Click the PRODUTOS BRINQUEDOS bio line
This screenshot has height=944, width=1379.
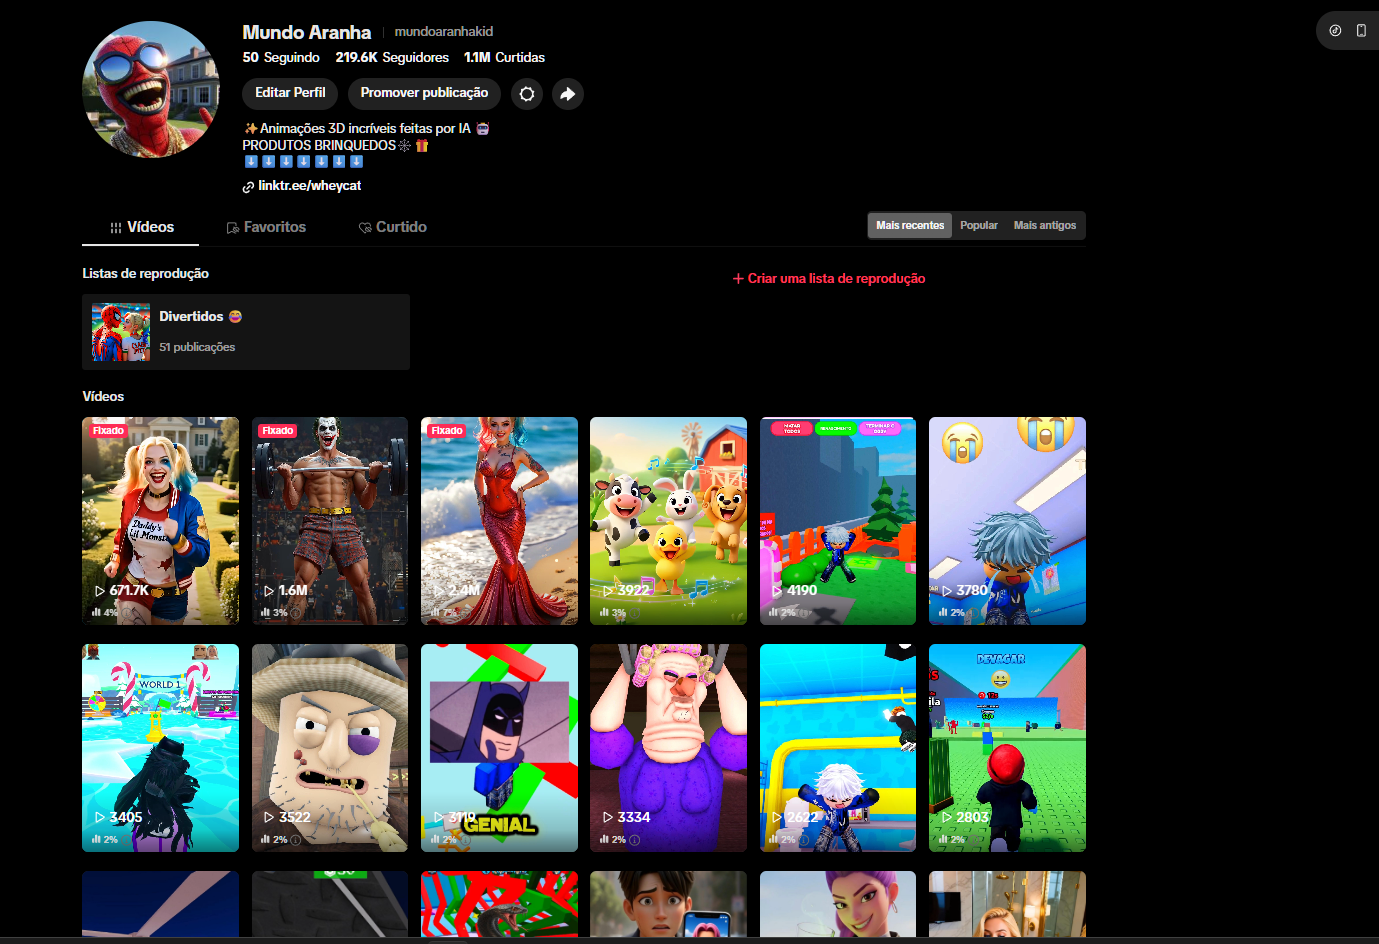(336, 146)
